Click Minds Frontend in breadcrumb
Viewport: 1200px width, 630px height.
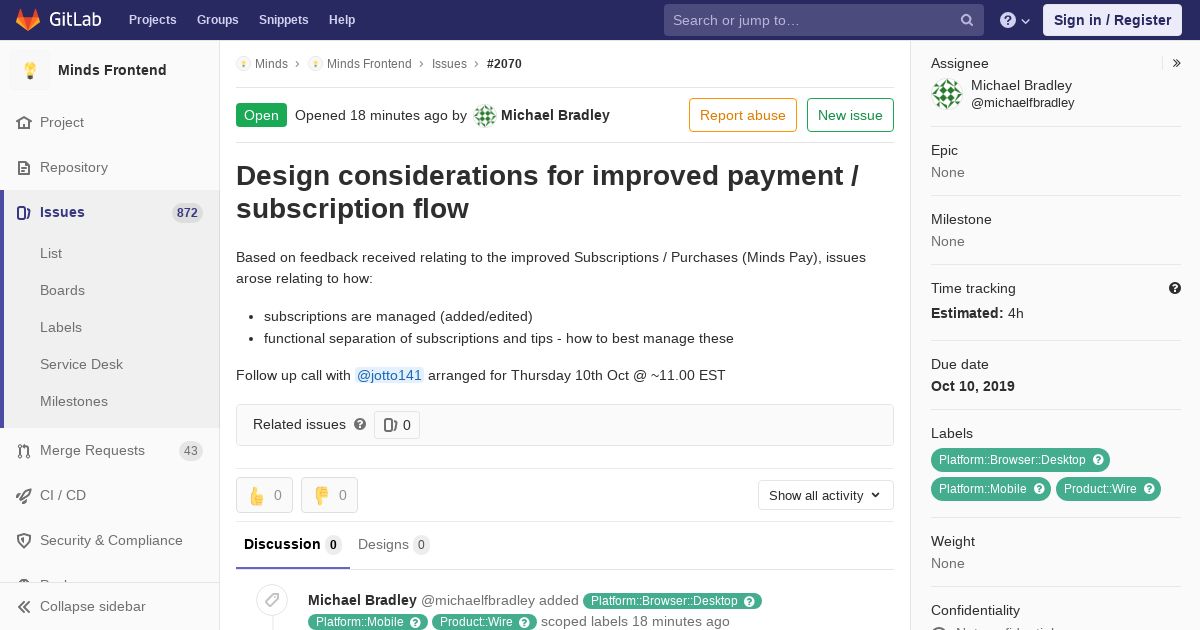click(369, 64)
